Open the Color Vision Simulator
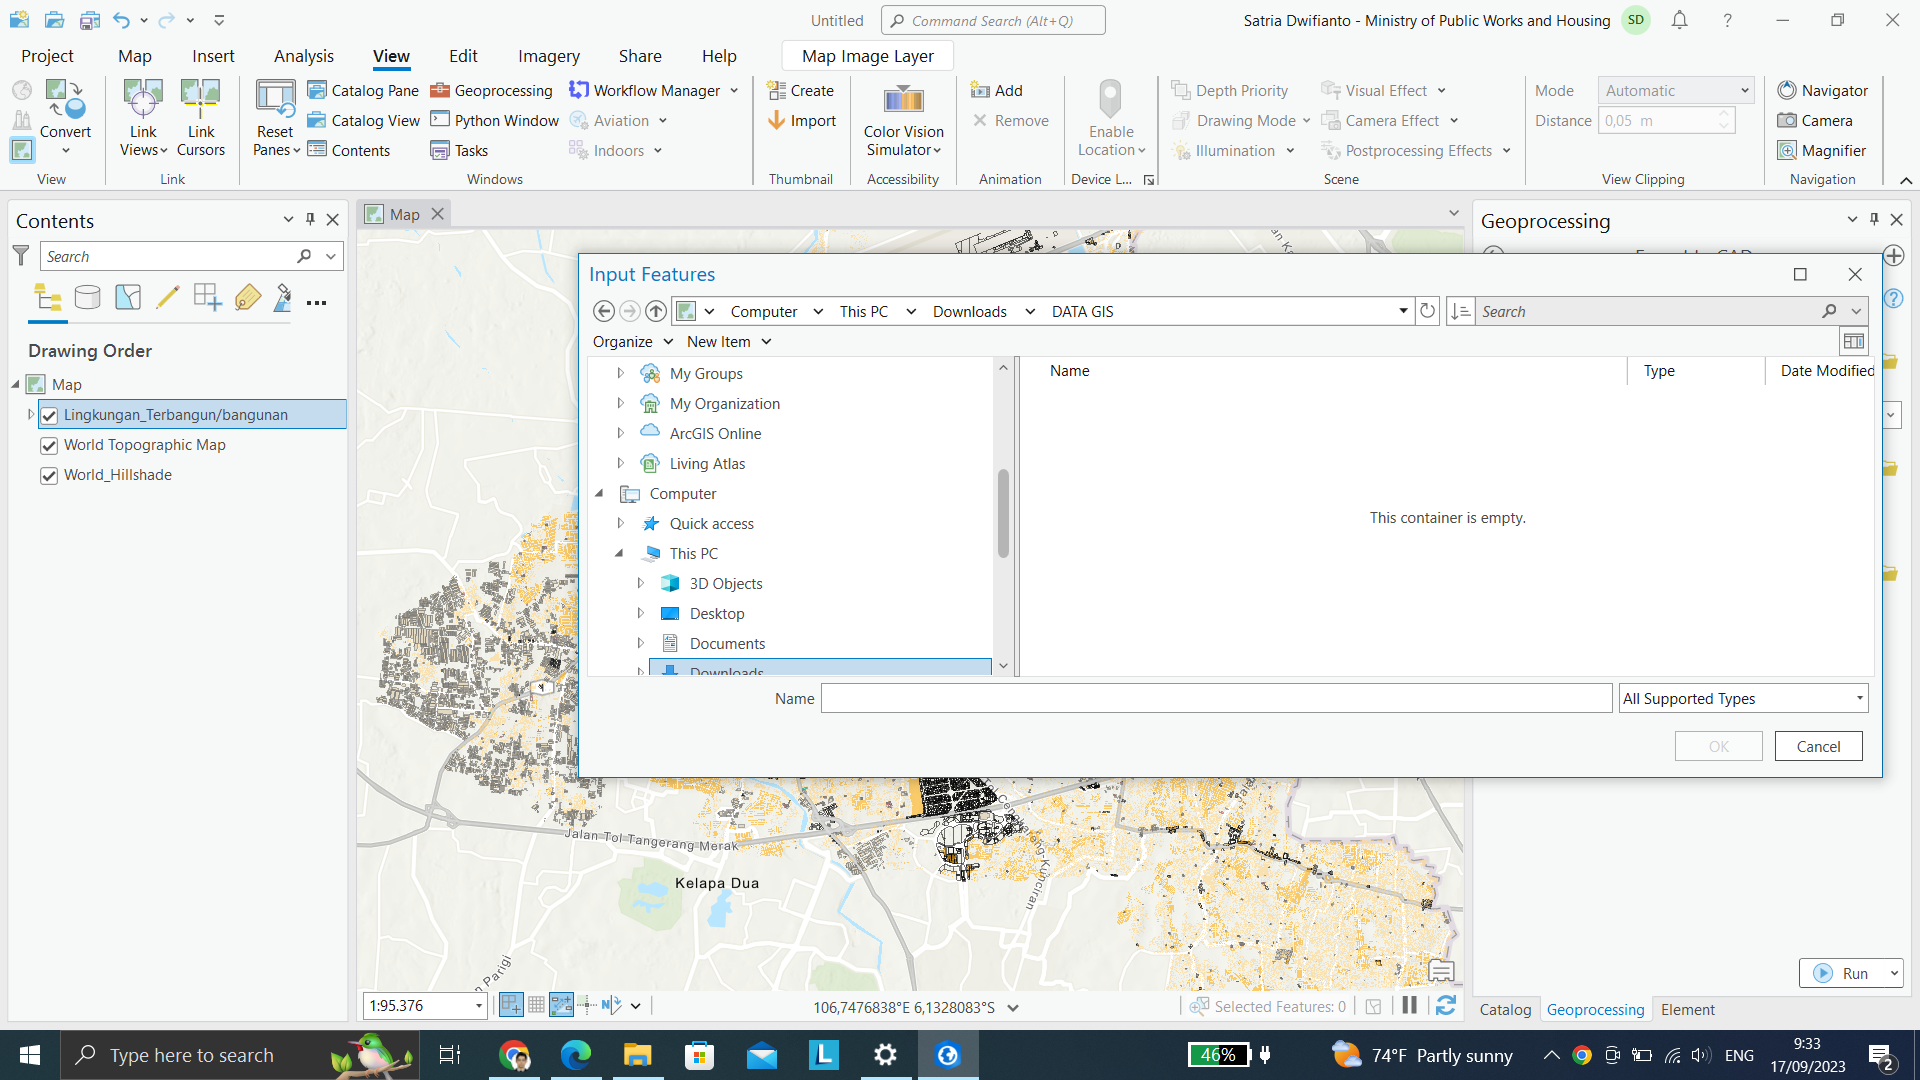The height and width of the screenshot is (1080, 1920). [x=903, y=120]
